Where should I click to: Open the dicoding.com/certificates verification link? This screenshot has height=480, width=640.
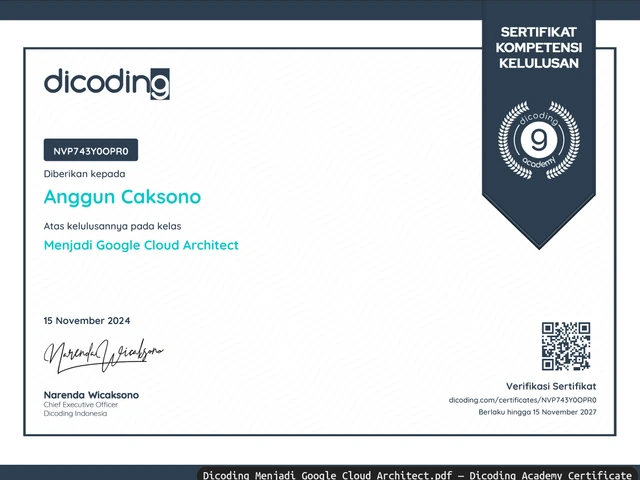pyautogui.click(x=522, y=400)
